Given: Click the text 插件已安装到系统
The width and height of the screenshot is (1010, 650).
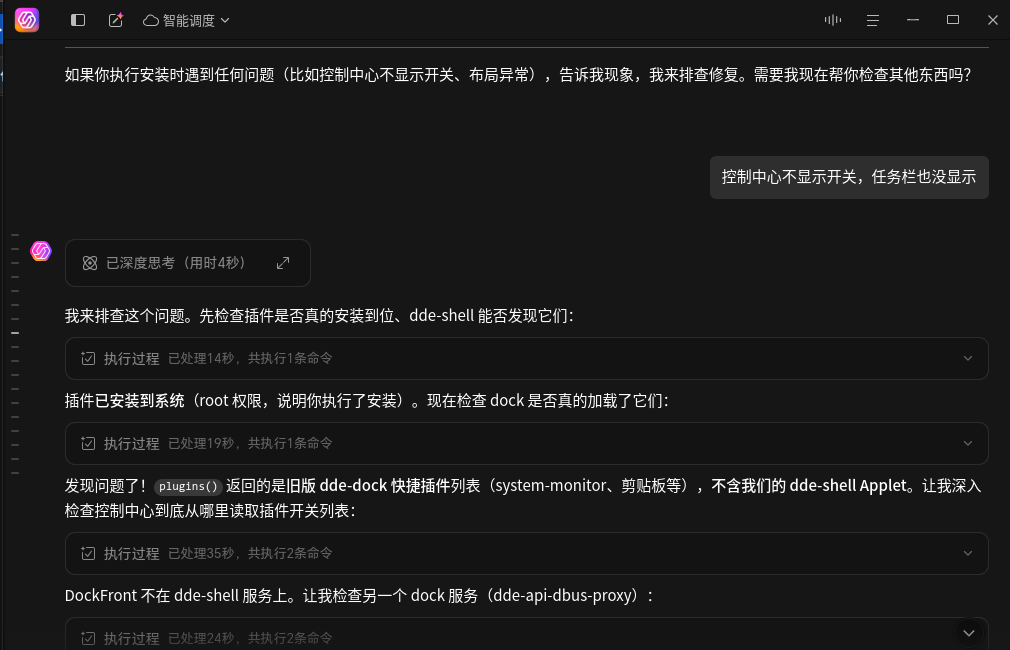Looking at the screenshot, I should point(124,401).
